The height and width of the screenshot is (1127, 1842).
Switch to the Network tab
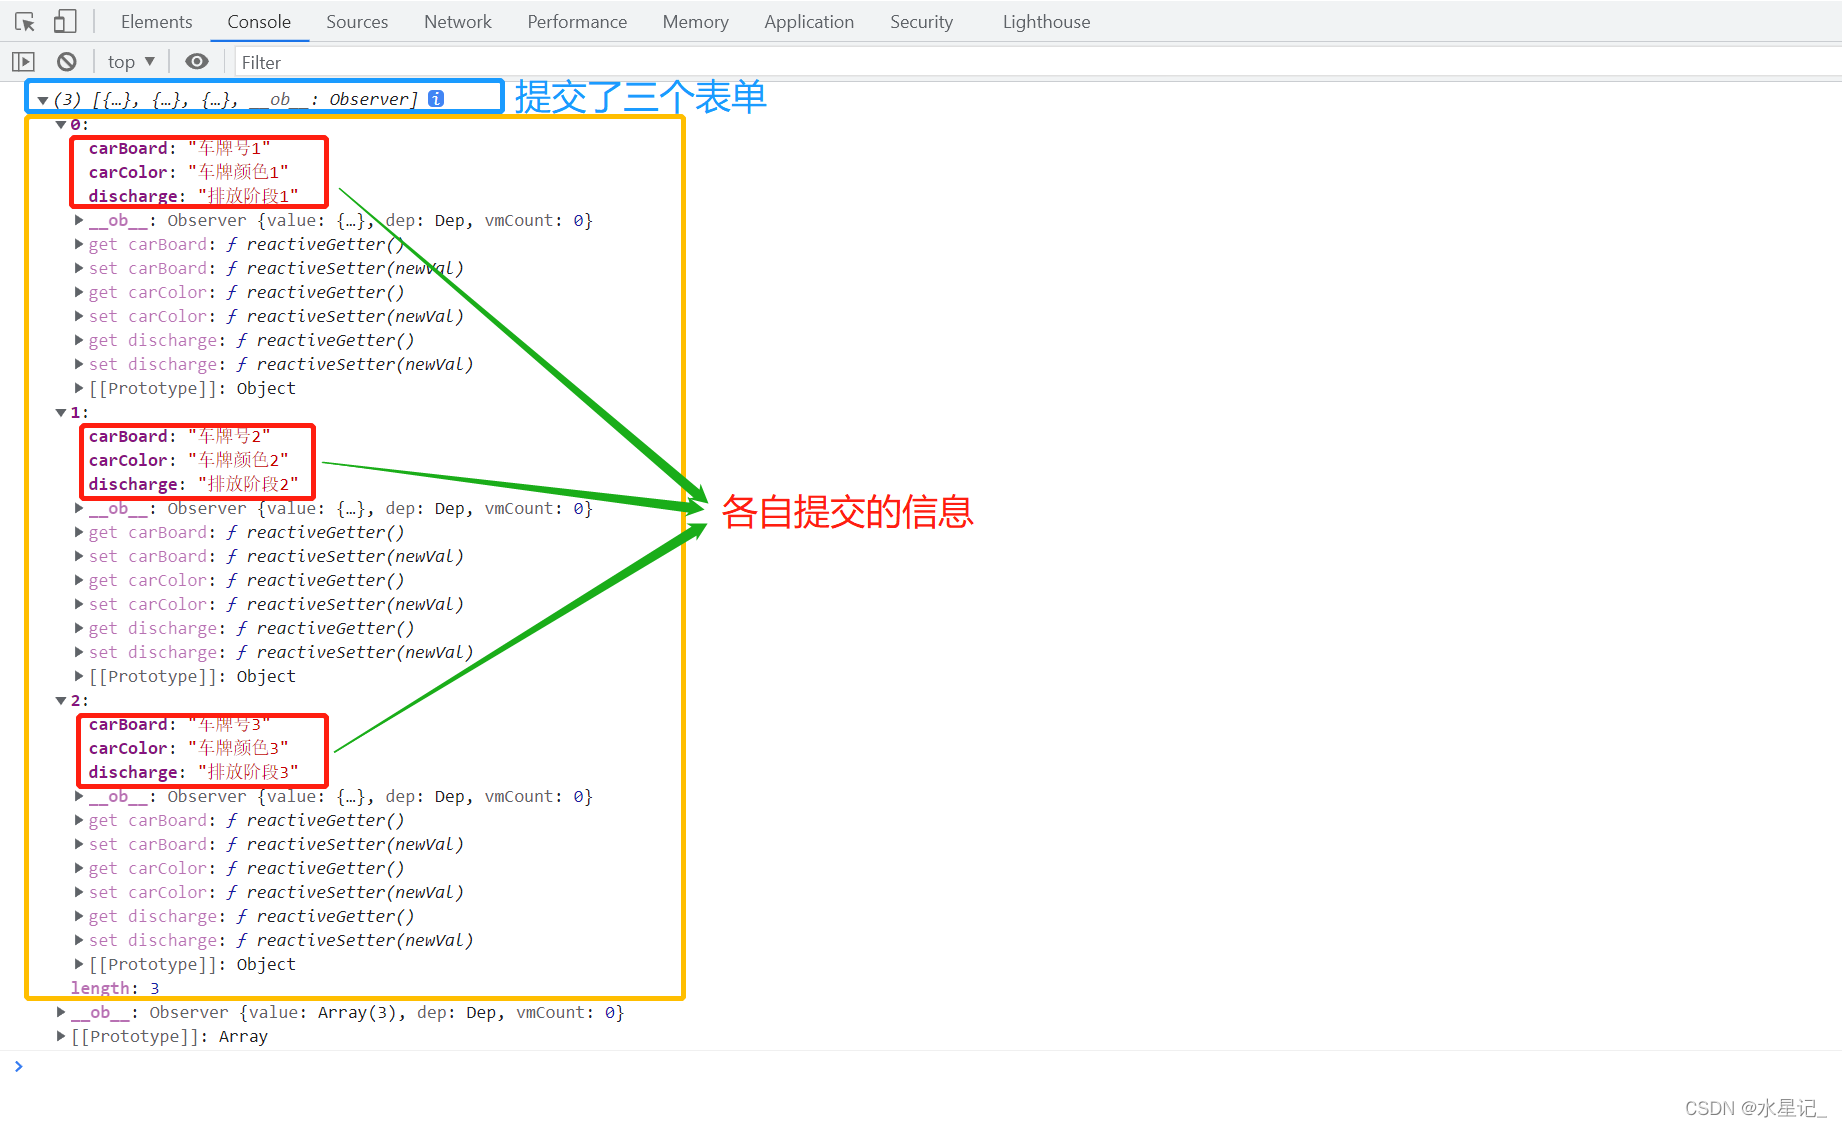(457, 21)
